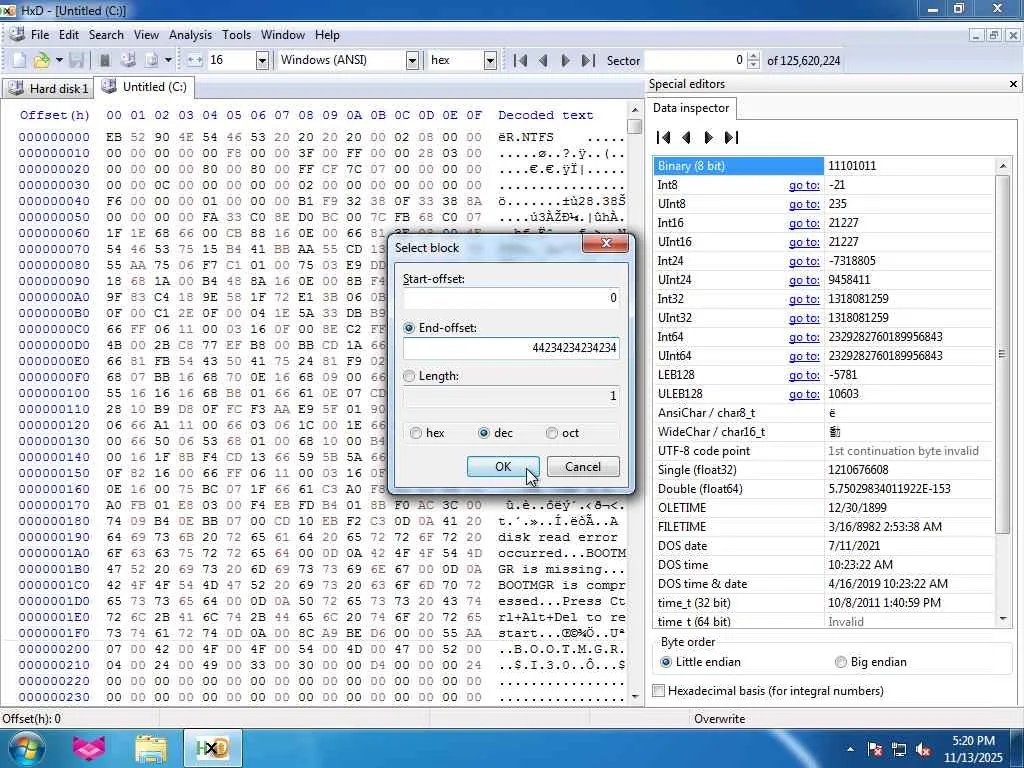Select Little endian byte order
Image resolution: width=1024 pixels, height=768 pixels.
701,662
